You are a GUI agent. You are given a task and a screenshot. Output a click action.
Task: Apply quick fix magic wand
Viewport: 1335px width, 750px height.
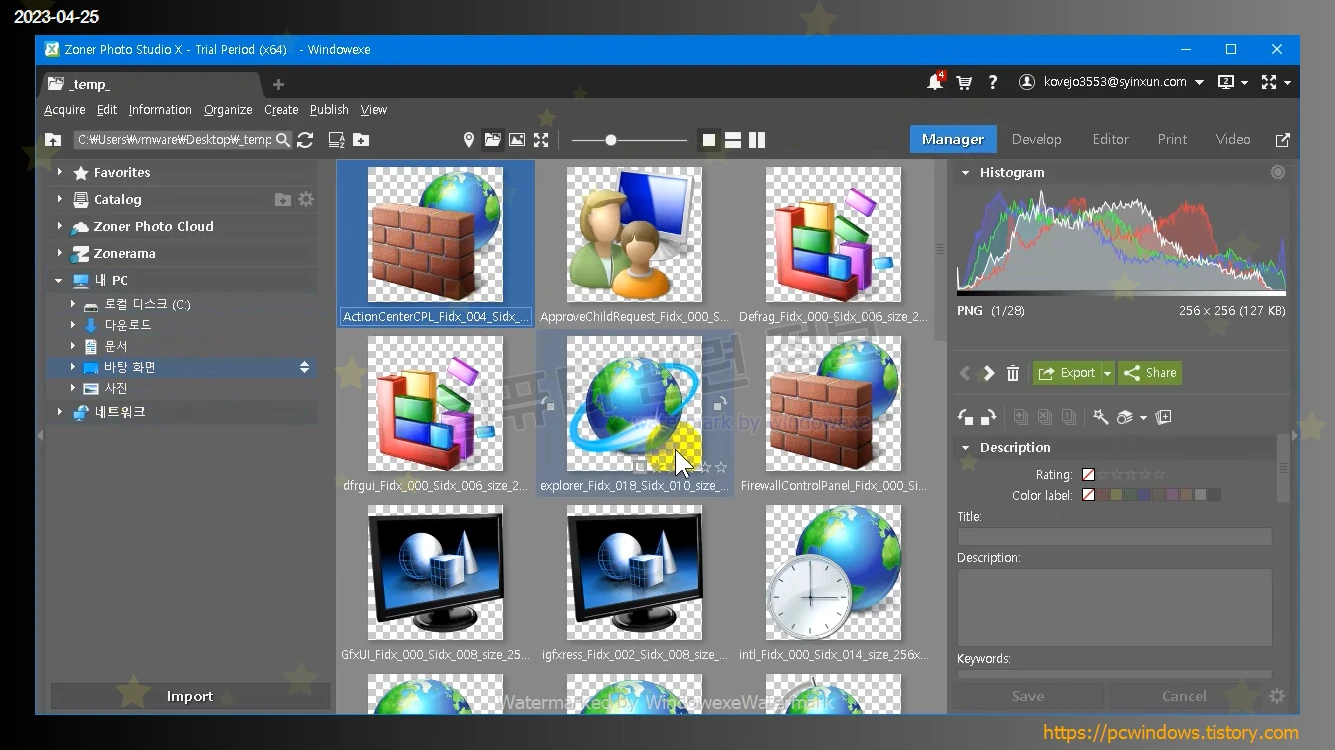1101,417
